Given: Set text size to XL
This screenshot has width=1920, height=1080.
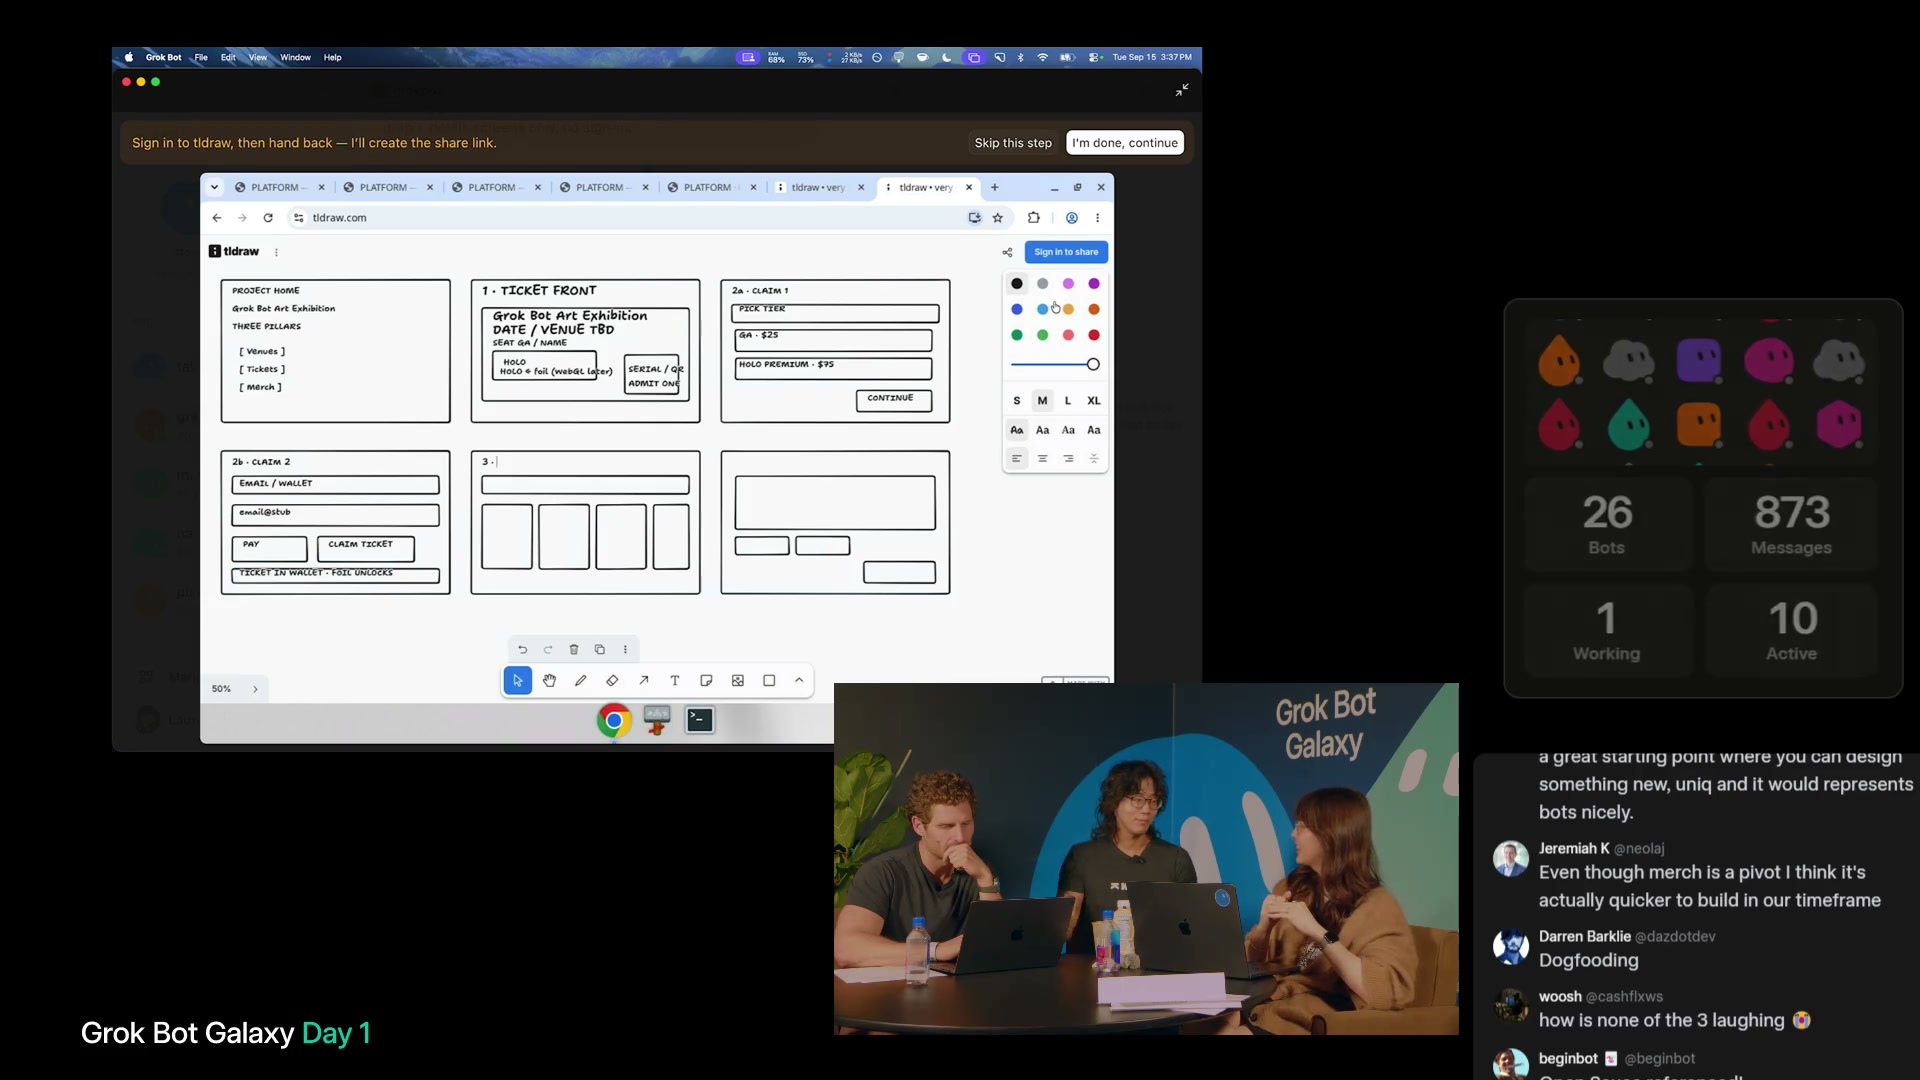Looking at the screenshot, I should 1094,401.
